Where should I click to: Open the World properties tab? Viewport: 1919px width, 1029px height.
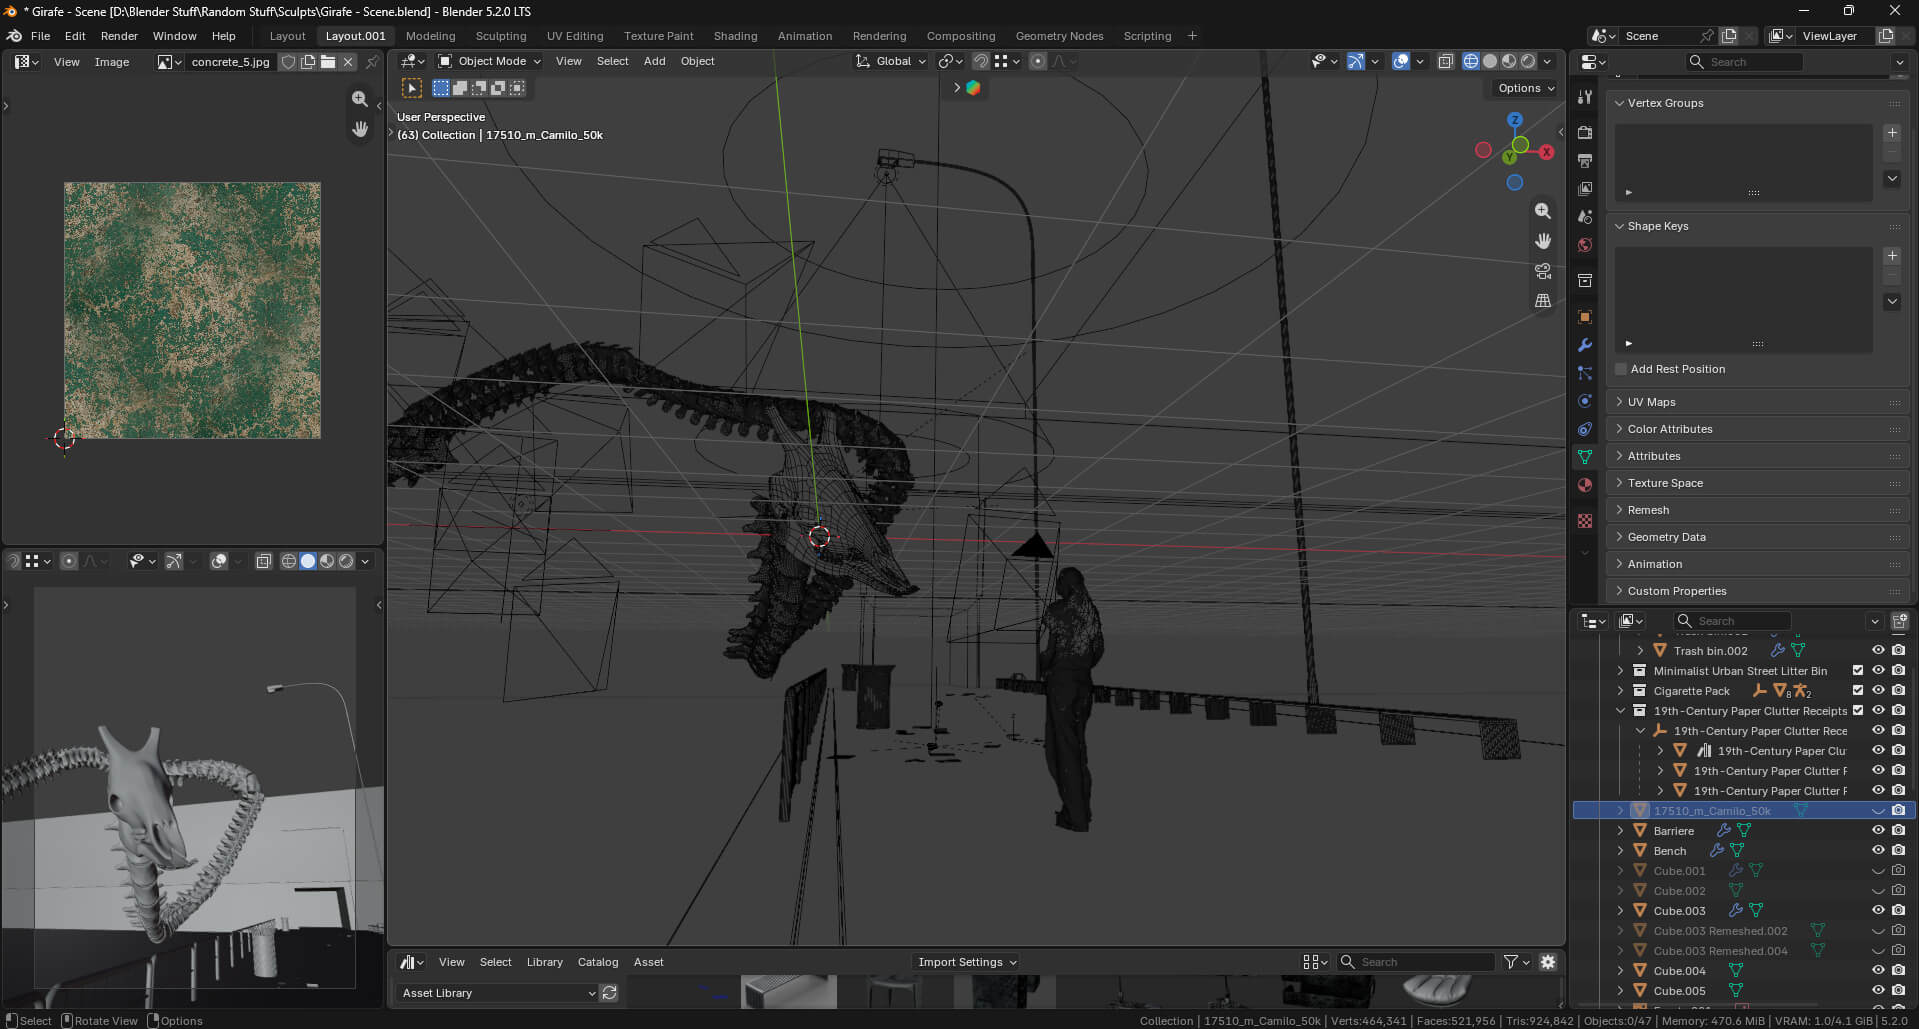coord(1585,245)
